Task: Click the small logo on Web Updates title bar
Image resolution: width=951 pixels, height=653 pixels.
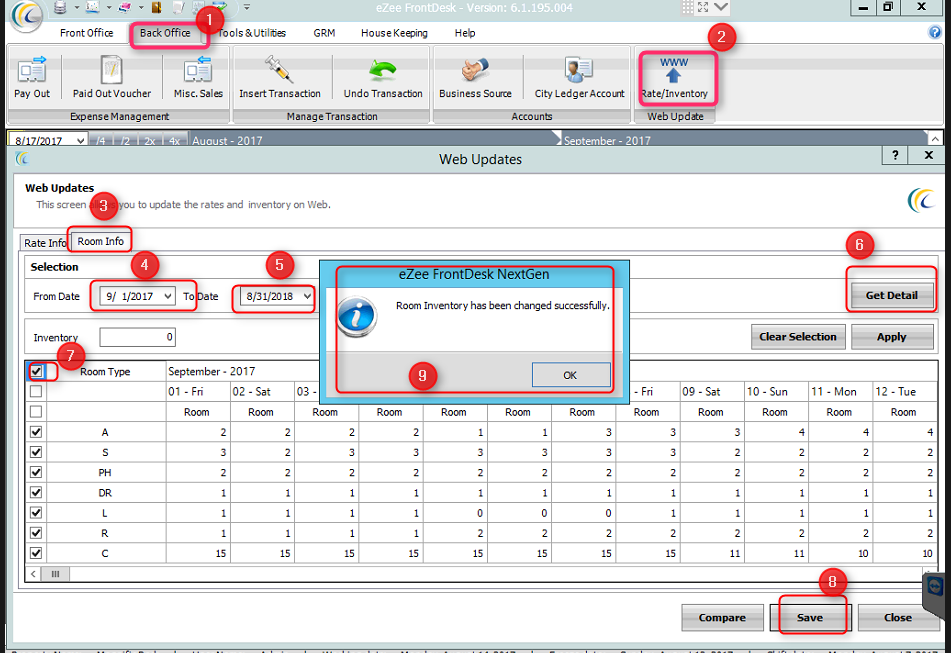Action: [22, 158]
